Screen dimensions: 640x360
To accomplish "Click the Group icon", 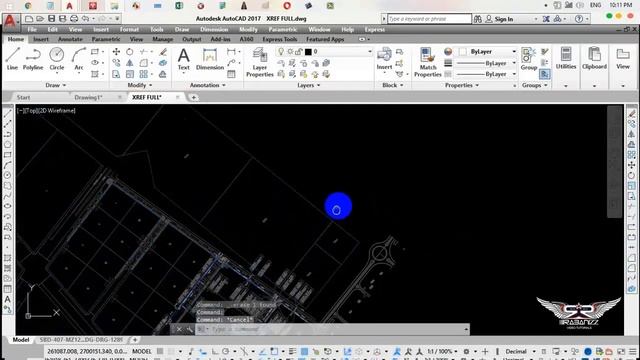I will (x=529, y=59).
